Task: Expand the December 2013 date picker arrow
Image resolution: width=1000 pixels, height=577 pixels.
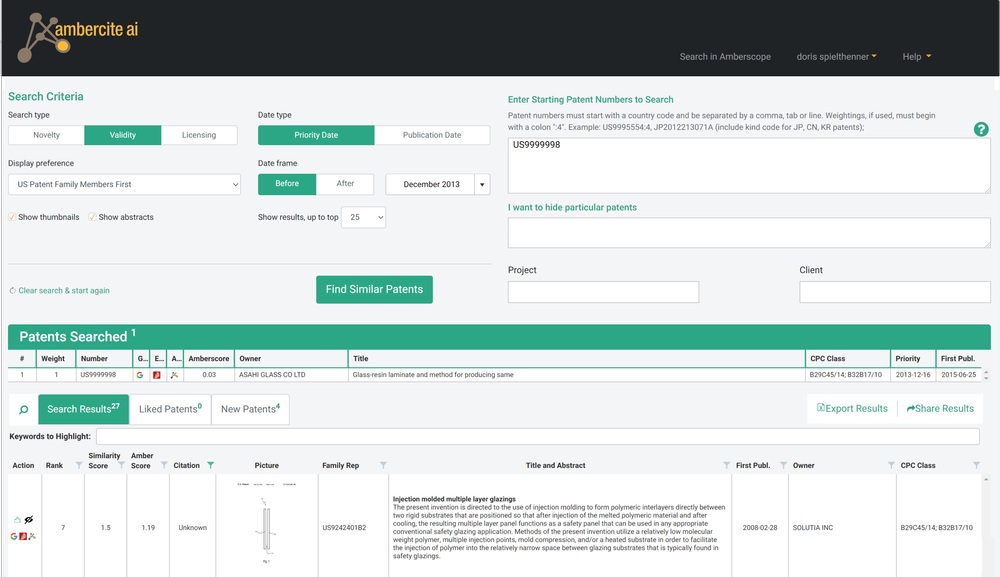Action: tap(482, 184)
